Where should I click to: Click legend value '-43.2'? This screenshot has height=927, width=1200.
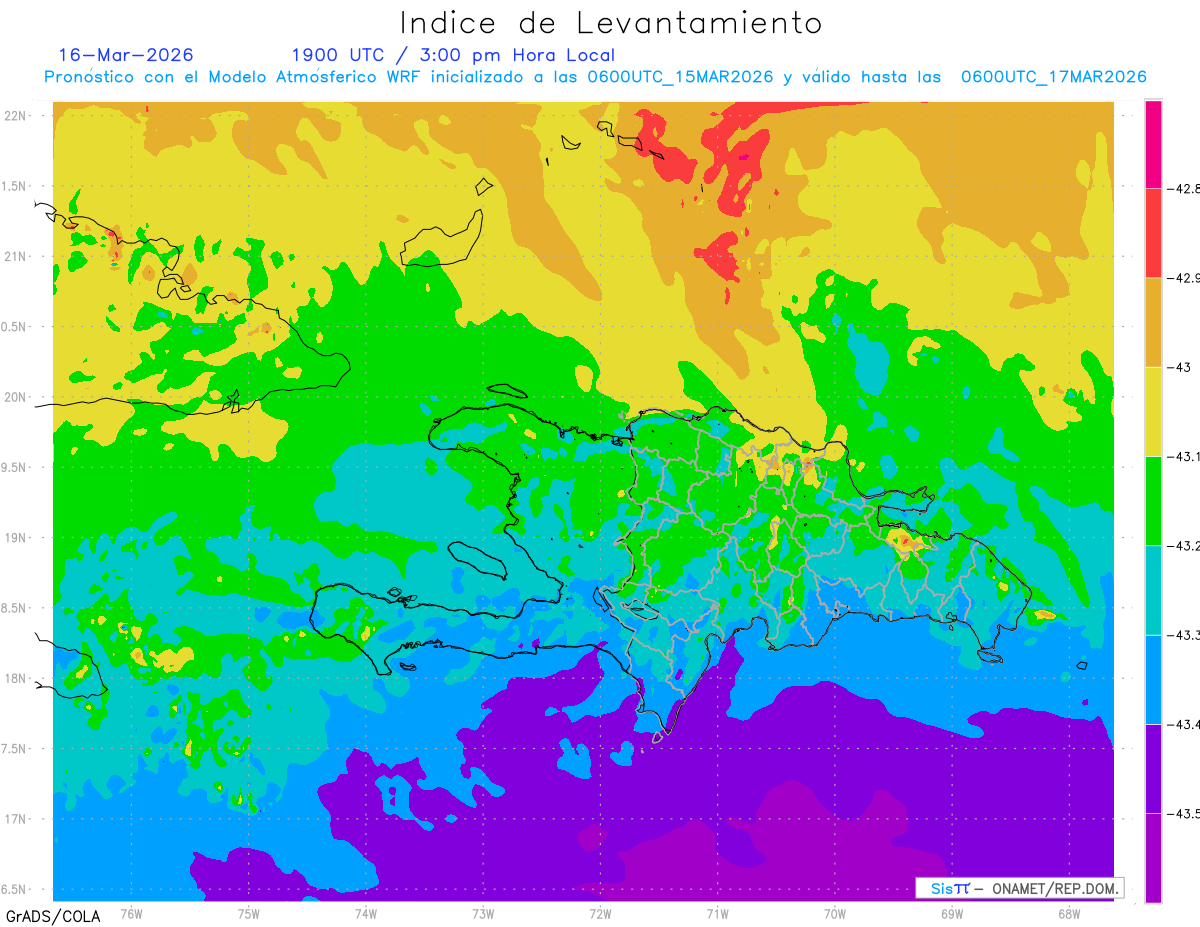pos(1184,545)
